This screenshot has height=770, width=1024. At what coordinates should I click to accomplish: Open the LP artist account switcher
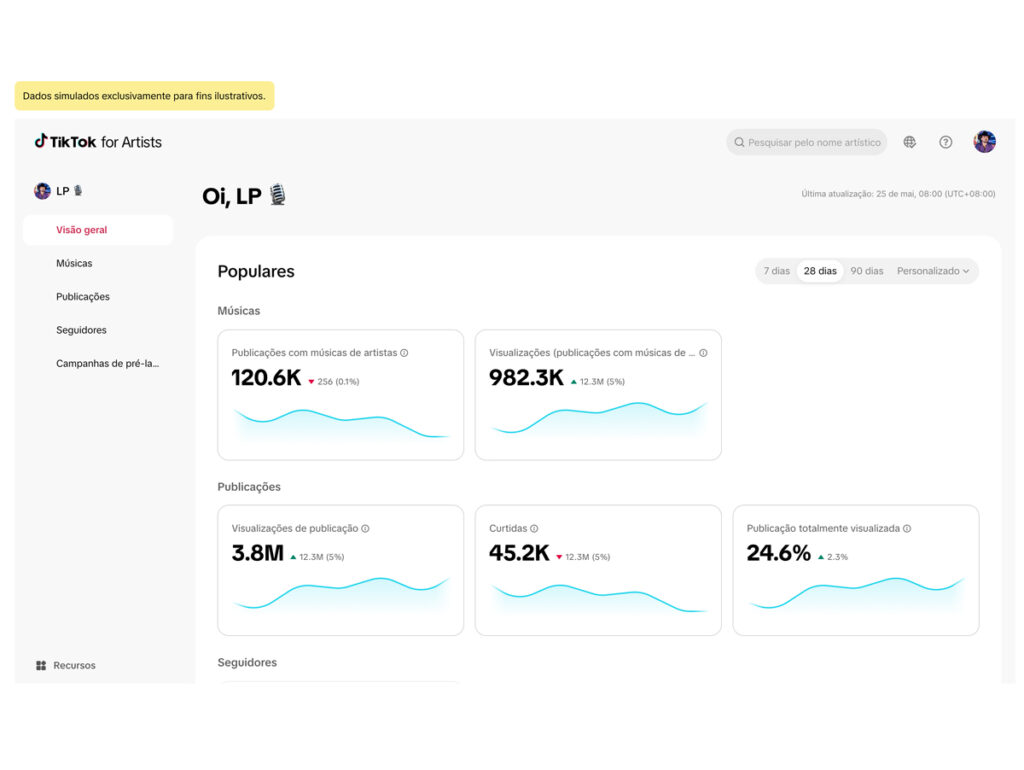point(58,191)
